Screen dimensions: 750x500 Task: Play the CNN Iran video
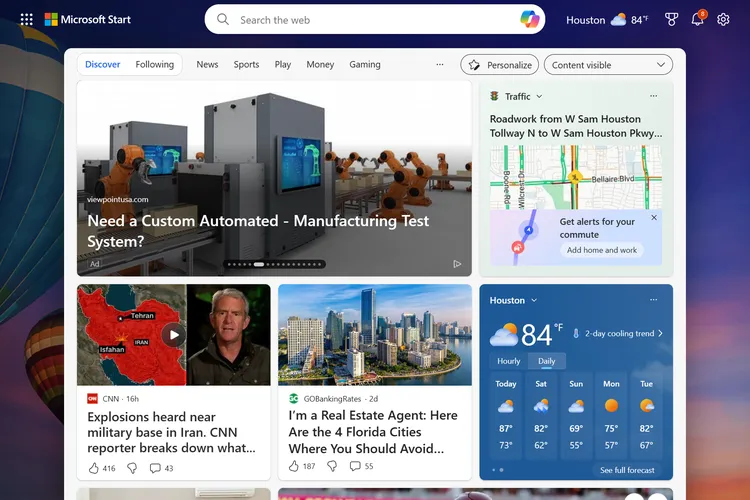(174, 335)
